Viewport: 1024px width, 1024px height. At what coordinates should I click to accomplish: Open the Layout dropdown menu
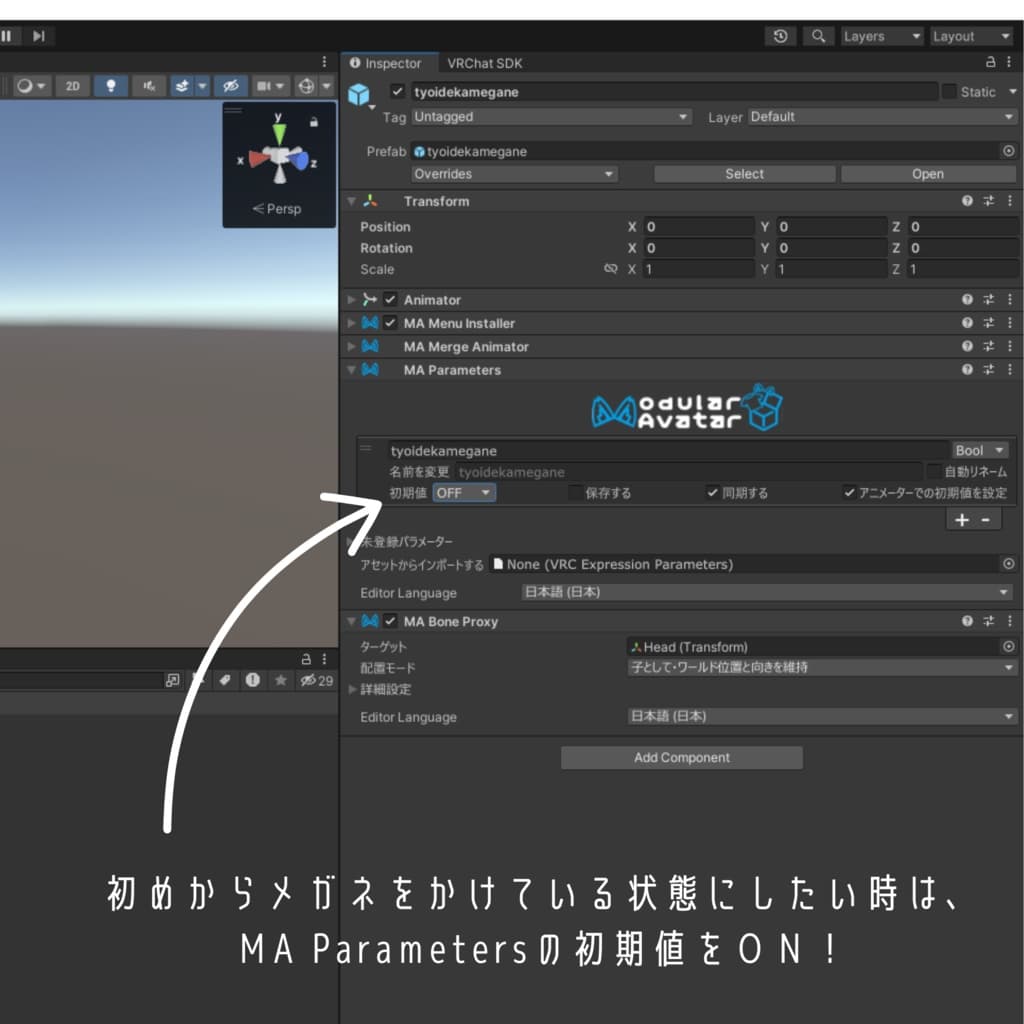pos(969,35)
